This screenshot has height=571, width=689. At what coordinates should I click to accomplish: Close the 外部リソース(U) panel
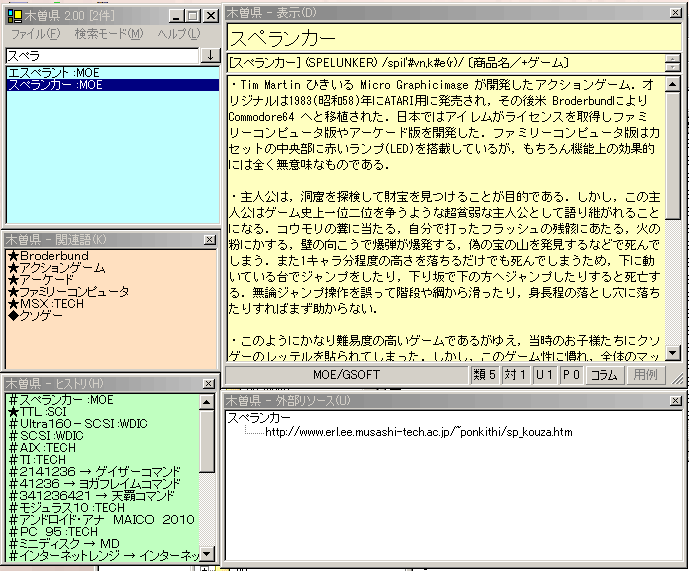[675, 400]
